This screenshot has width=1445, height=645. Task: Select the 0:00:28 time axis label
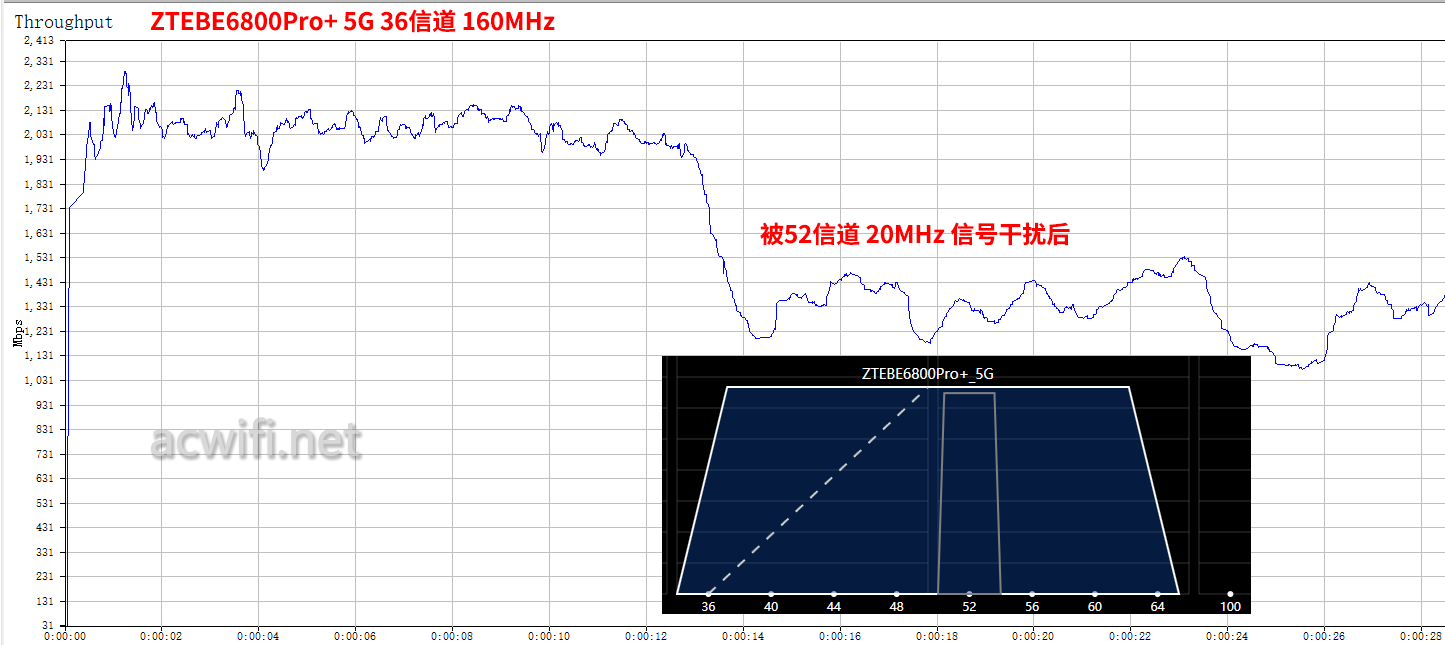pos(1421,636)
